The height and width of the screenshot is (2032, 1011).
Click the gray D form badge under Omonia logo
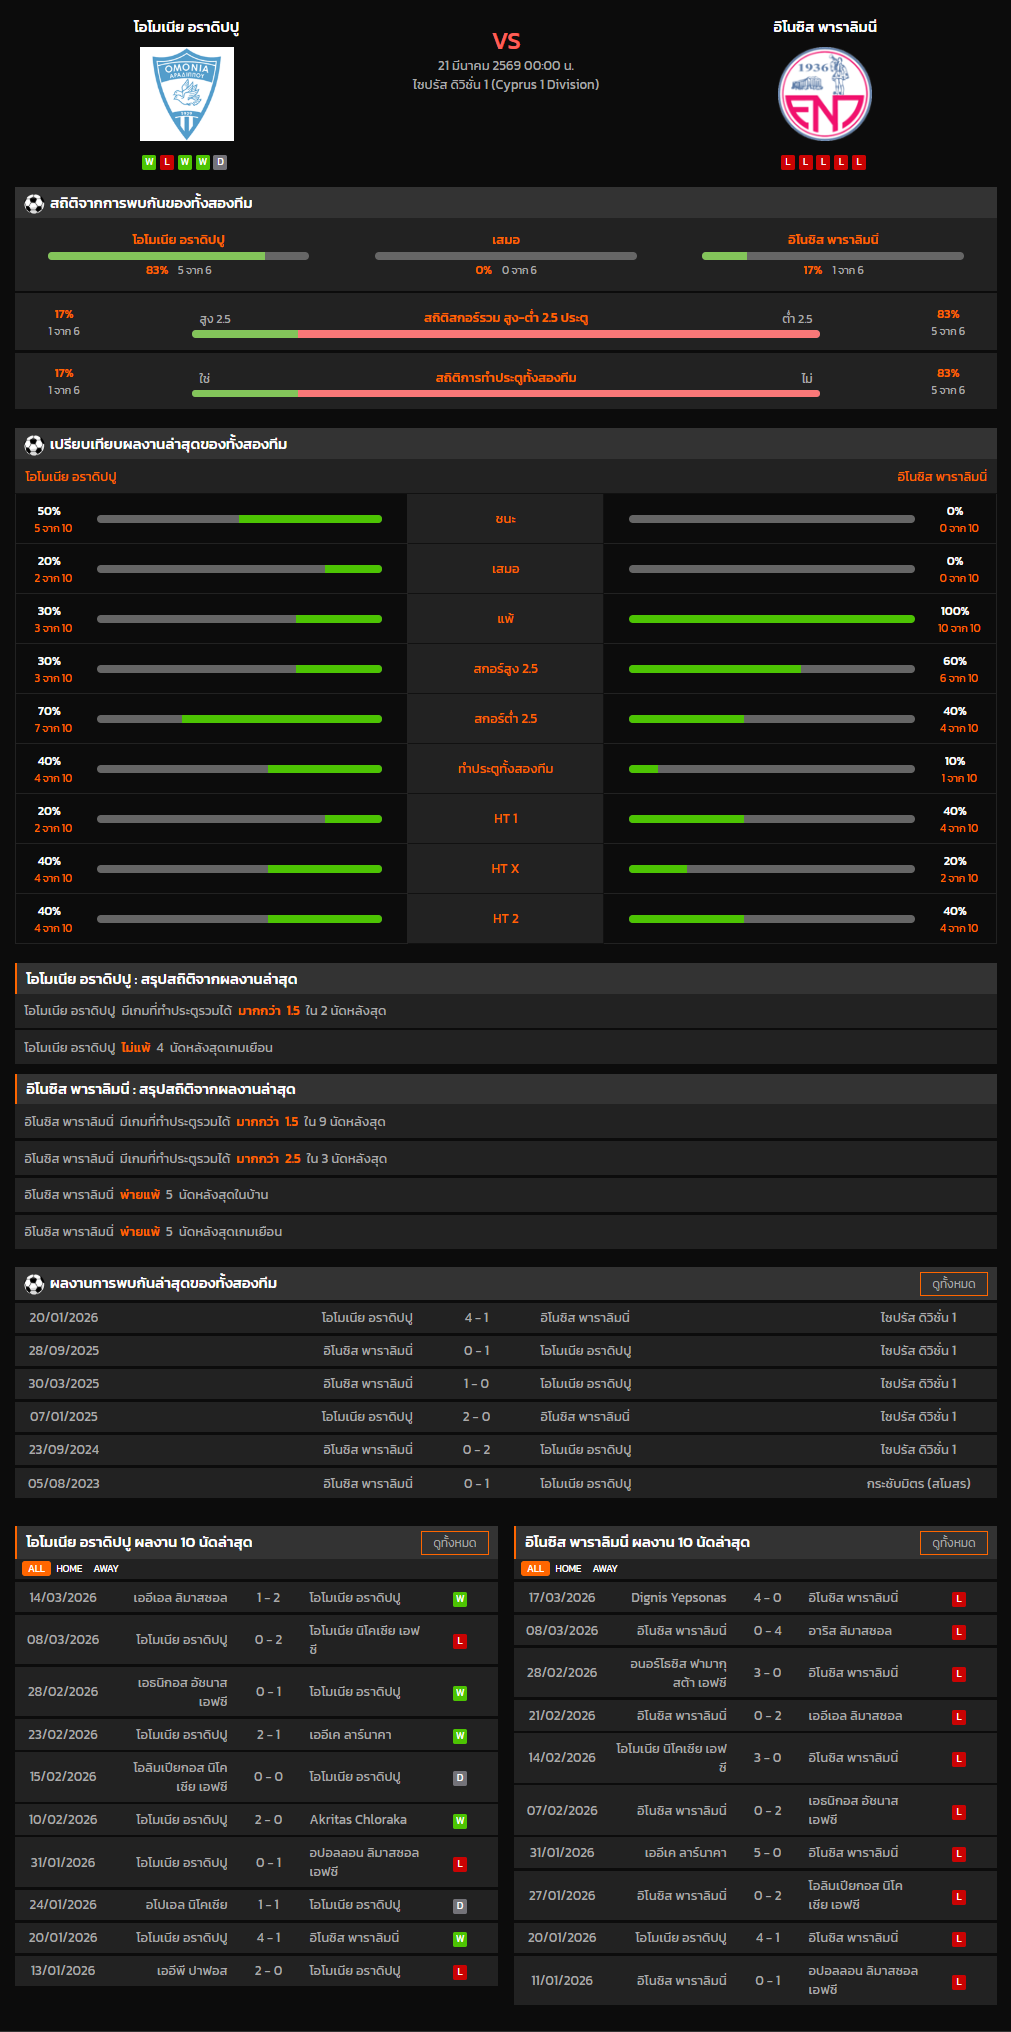pyautogui.click(x=221, y=162)
